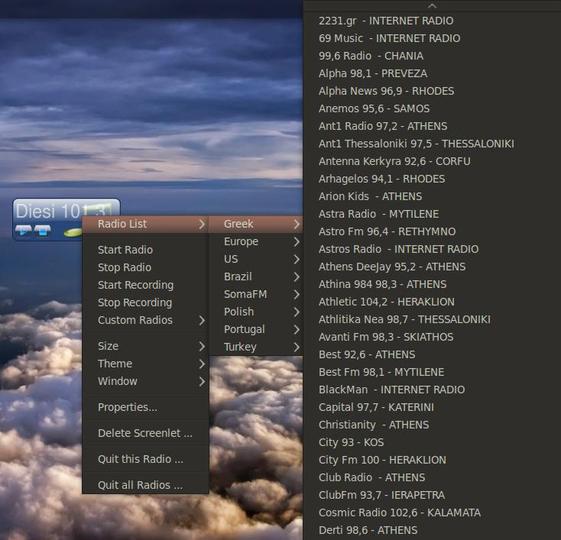The width and height of the screenshot is (561, 540).
Task: Select Astro Fm 96,4 - RETHYMNO
Action: coord(432,232)
